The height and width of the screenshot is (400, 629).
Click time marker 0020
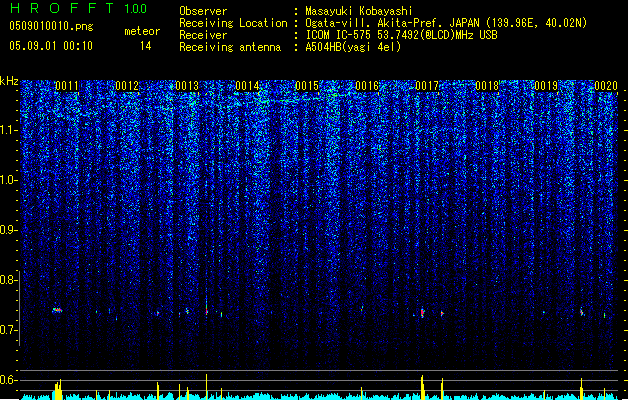coord(606,86)
